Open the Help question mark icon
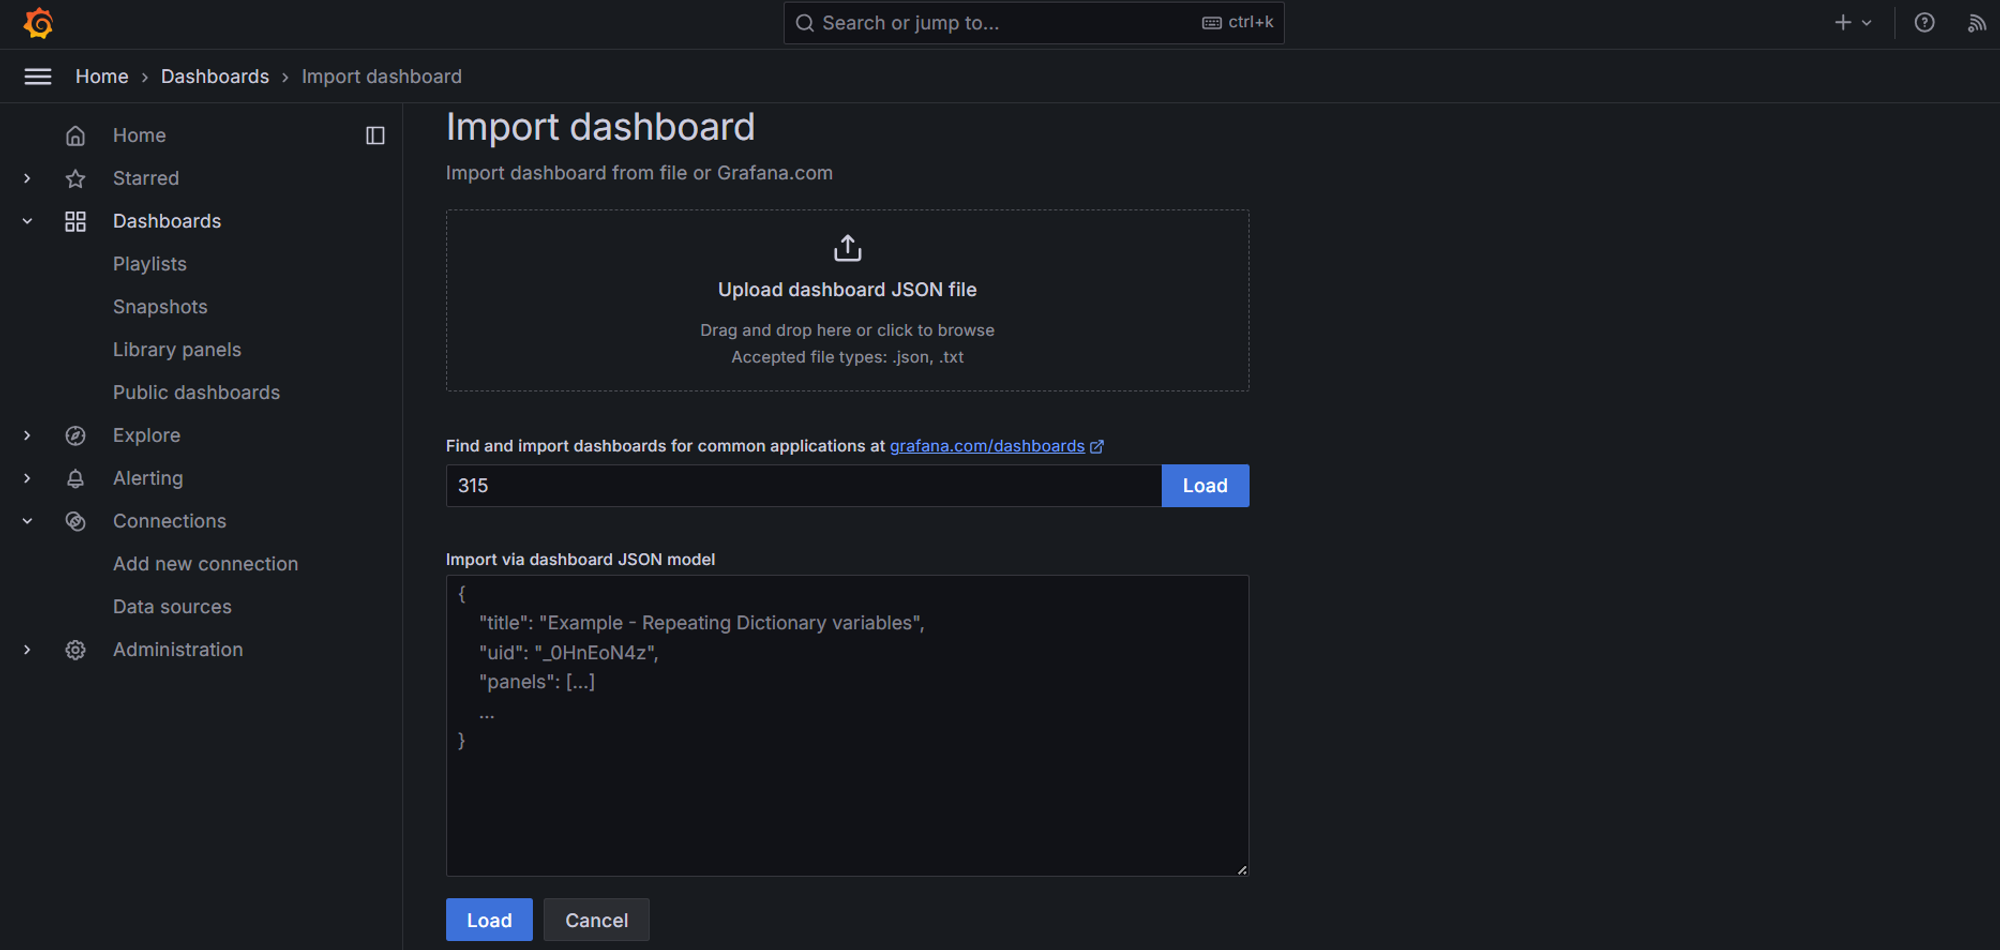 coord(1924,22)
